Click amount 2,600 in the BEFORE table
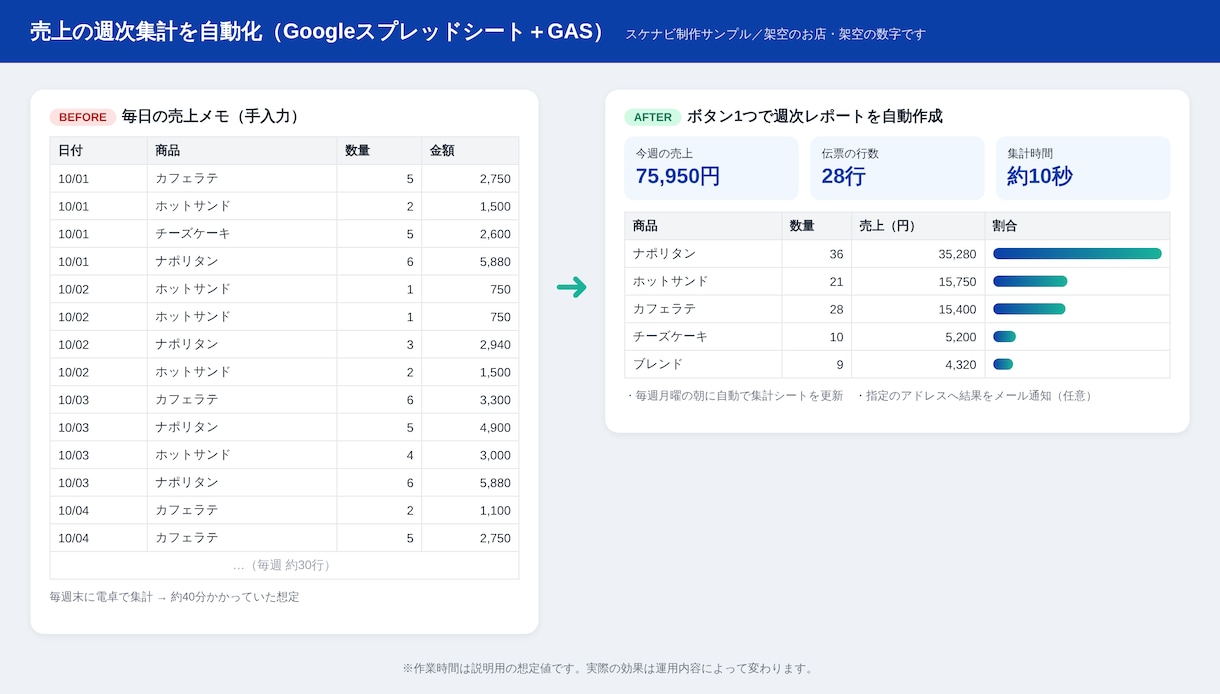Image resolution: width=1220 pixels, height=694 pixels. (495, 234)
